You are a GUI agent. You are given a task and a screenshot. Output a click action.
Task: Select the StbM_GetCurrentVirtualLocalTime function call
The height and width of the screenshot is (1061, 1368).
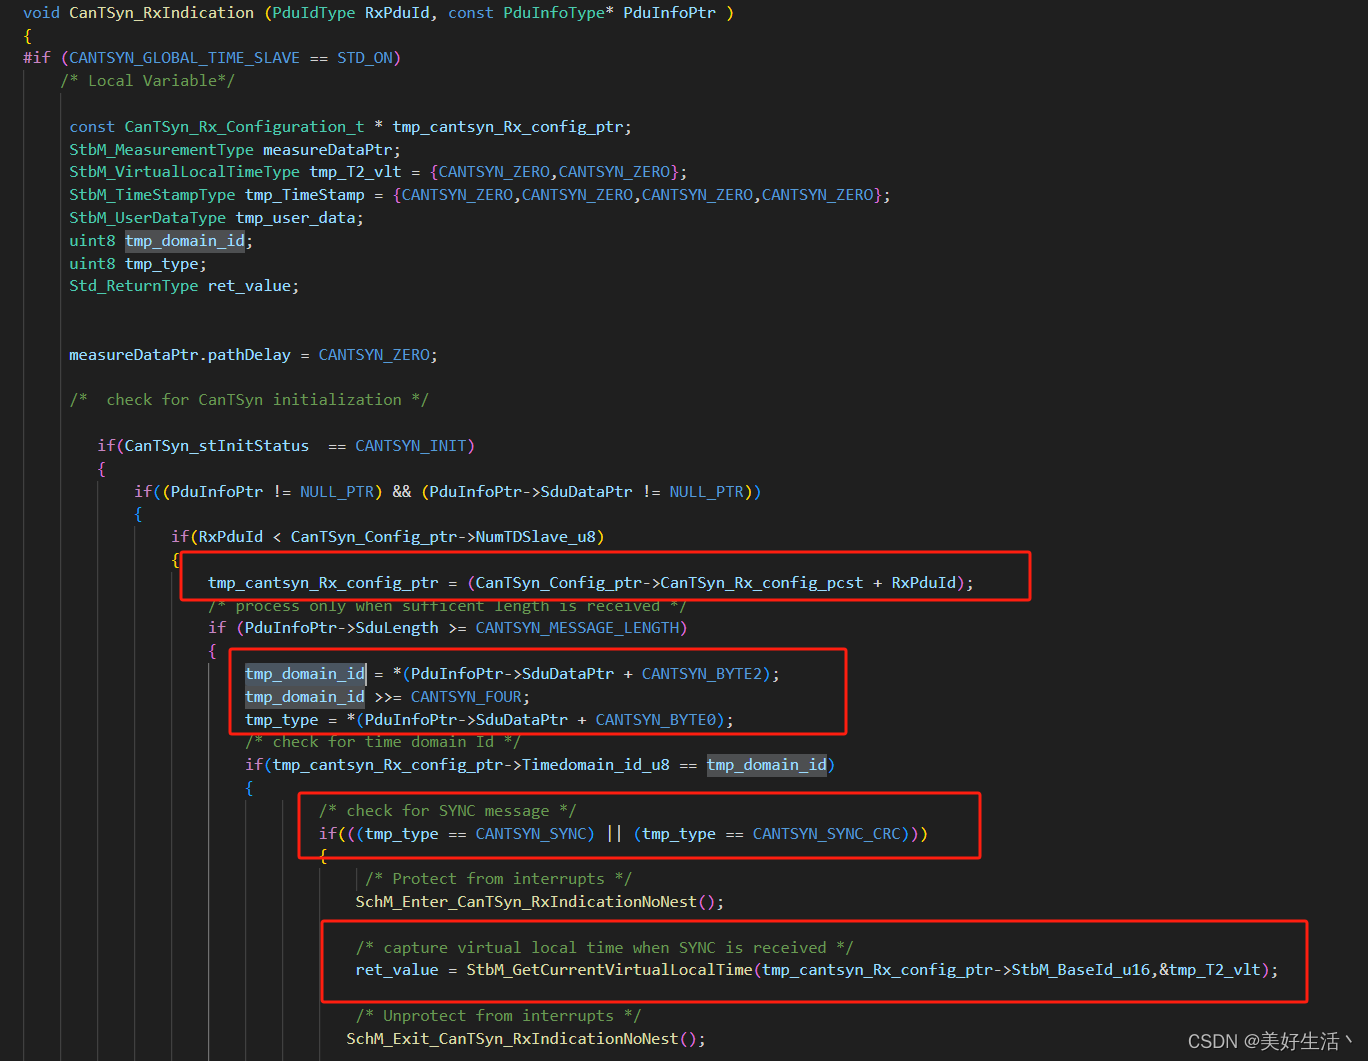point(610,969)
